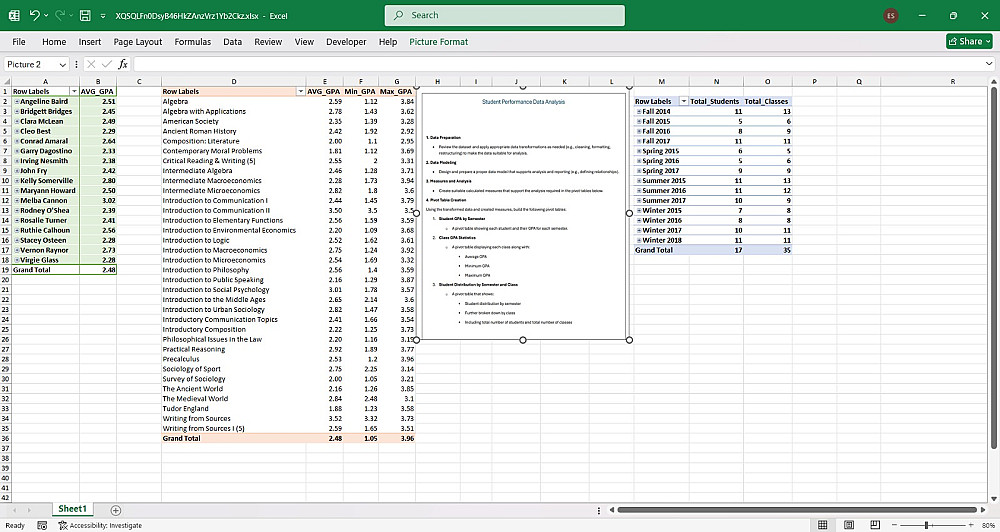The image size is (1000, 532).
Task: Expand the Fall 2014 pivot row
Action: 638,111
